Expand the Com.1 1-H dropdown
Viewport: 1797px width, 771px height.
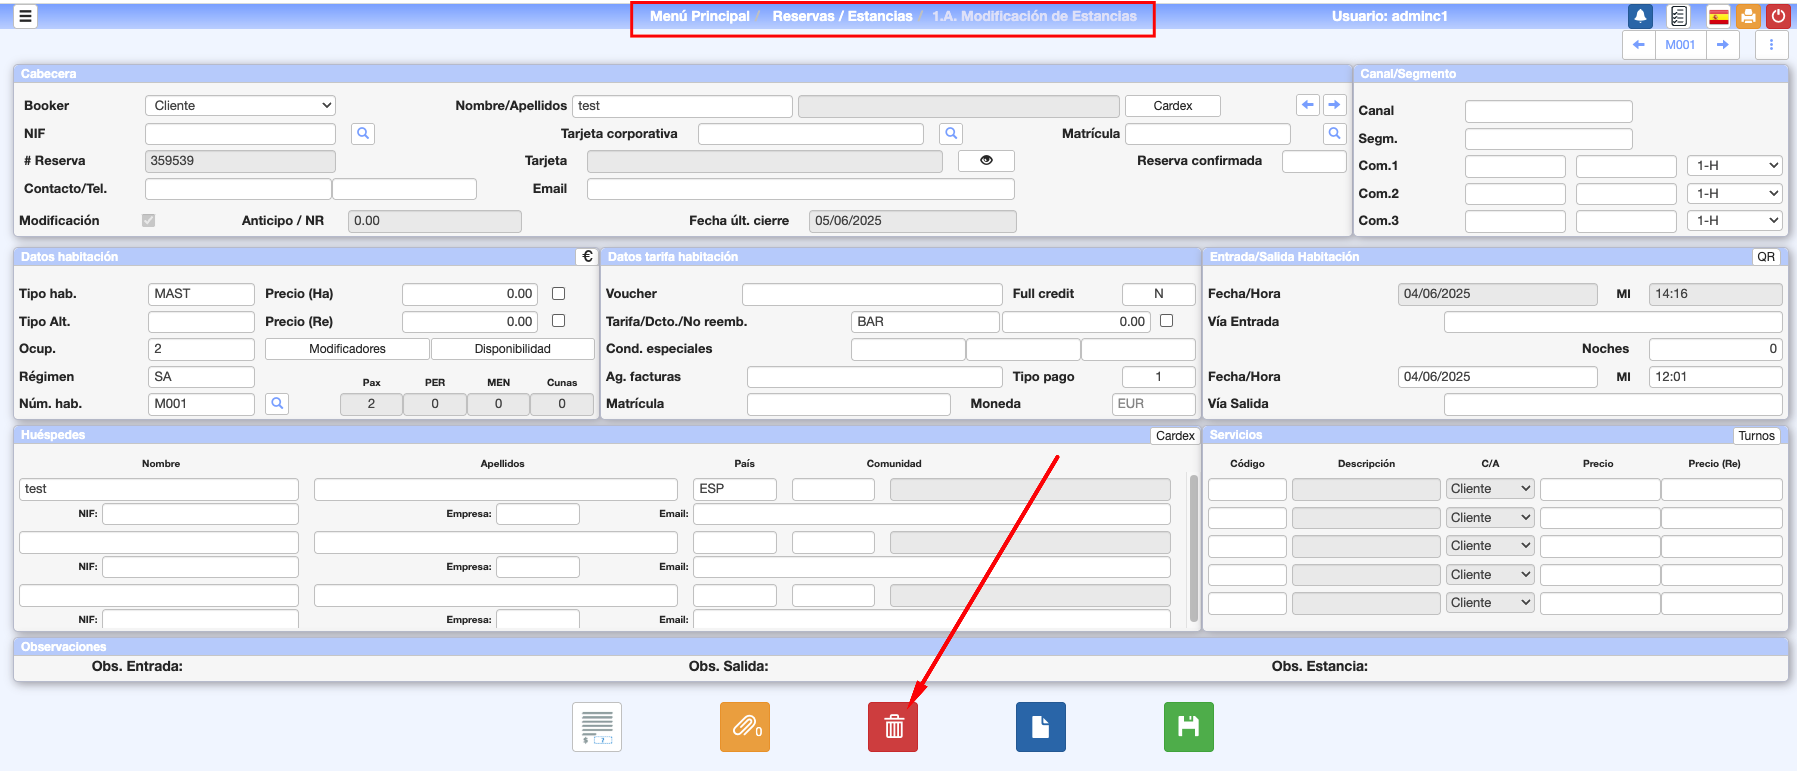point(1737,166)
